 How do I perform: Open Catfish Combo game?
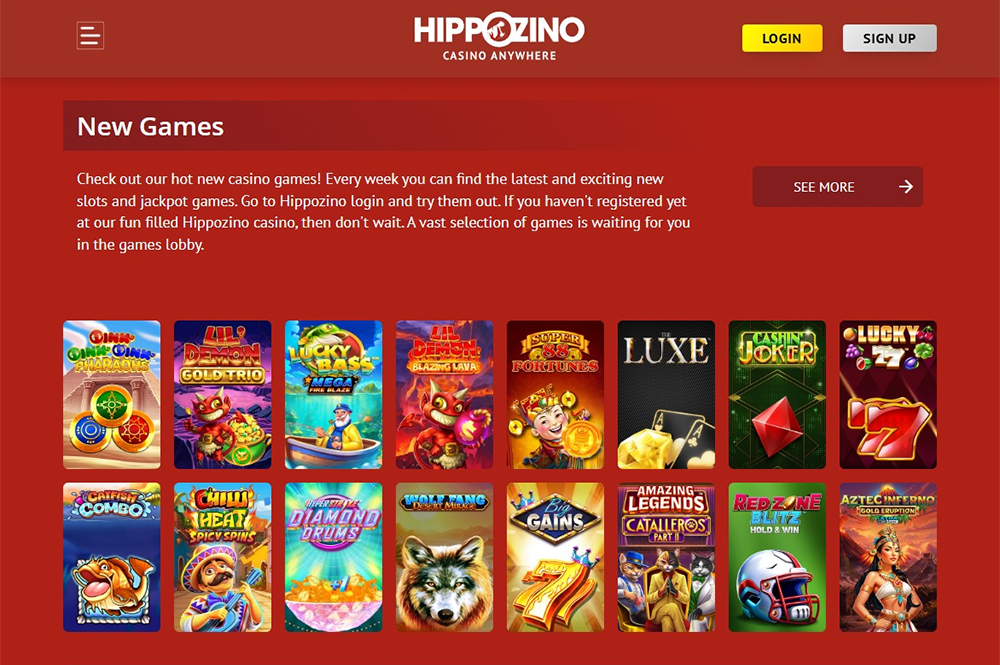click(112, 557)
